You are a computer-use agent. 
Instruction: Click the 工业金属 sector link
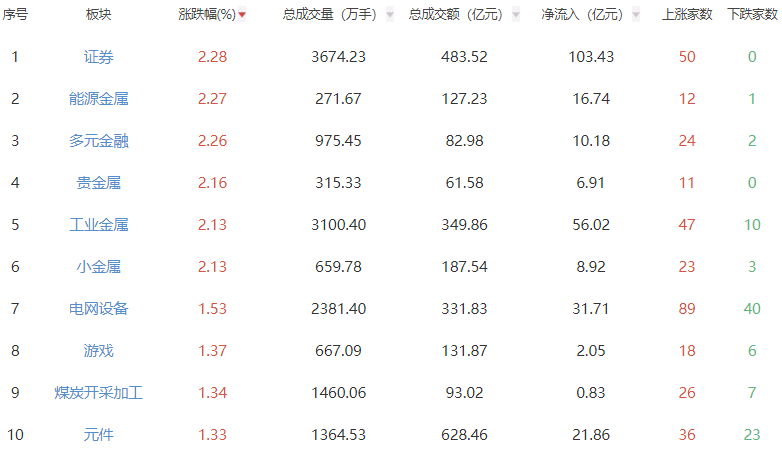point(99,225)
